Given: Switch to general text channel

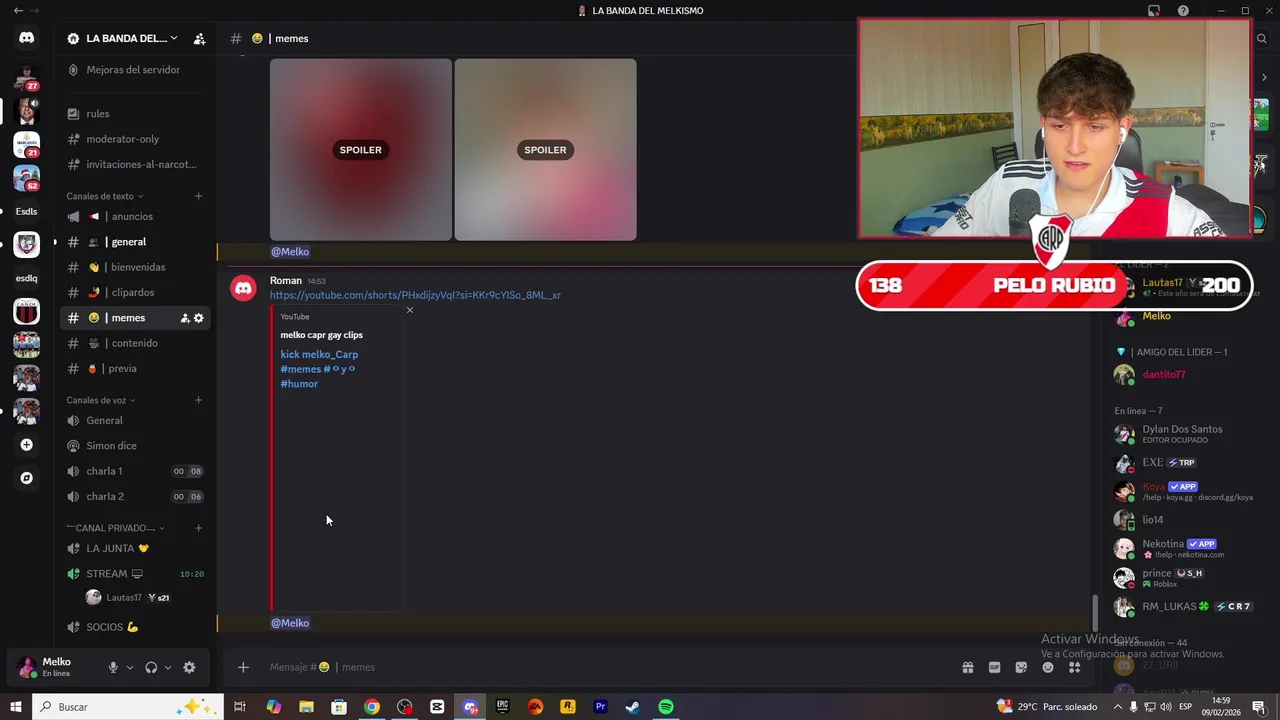Looking at the screenshot, I should pyautogui.click(x=133, y=242).
